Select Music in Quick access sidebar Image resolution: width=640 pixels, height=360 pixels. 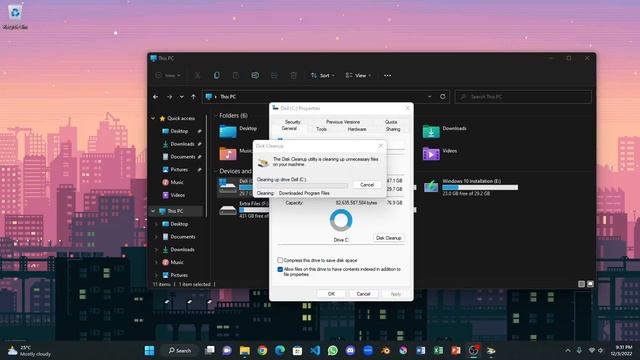(x=177, y=182)
